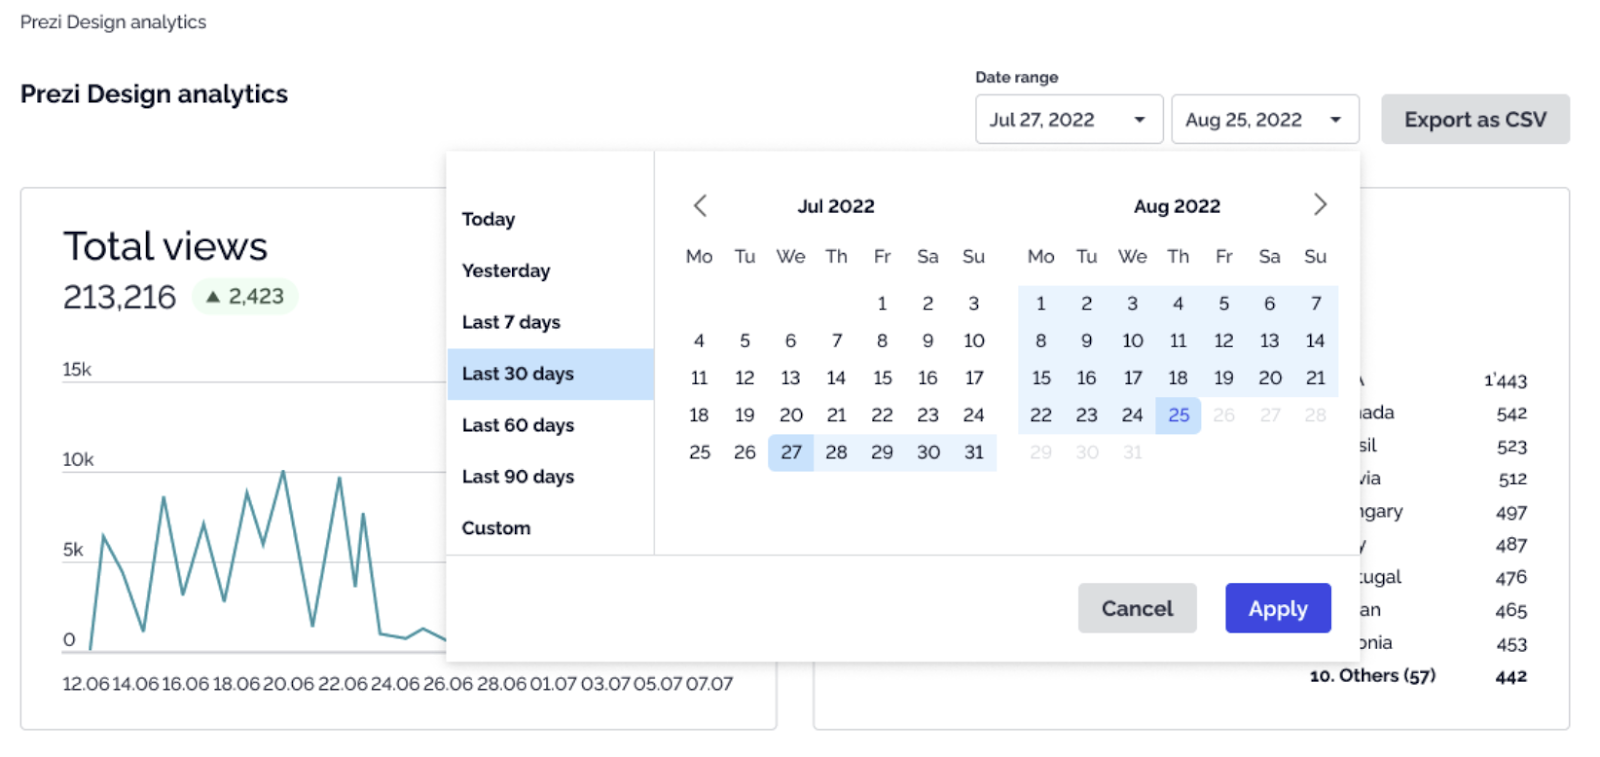The image size is (1600, 757).
Task: Select the Yesterday preset
Action: [505, 270]
